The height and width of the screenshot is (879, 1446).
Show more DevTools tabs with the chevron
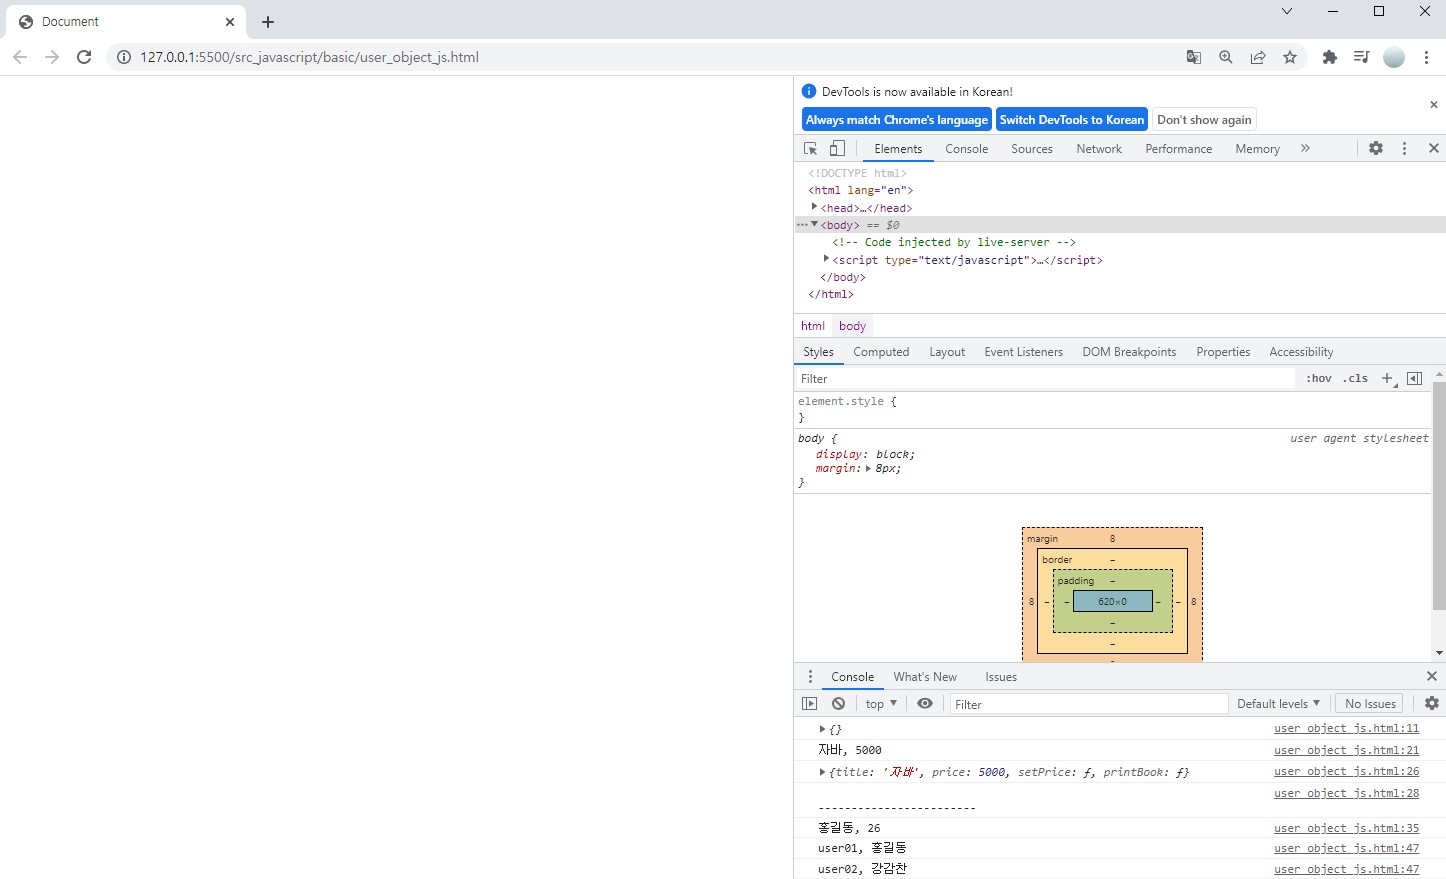pyautogui.click(x=1305, y=149)
